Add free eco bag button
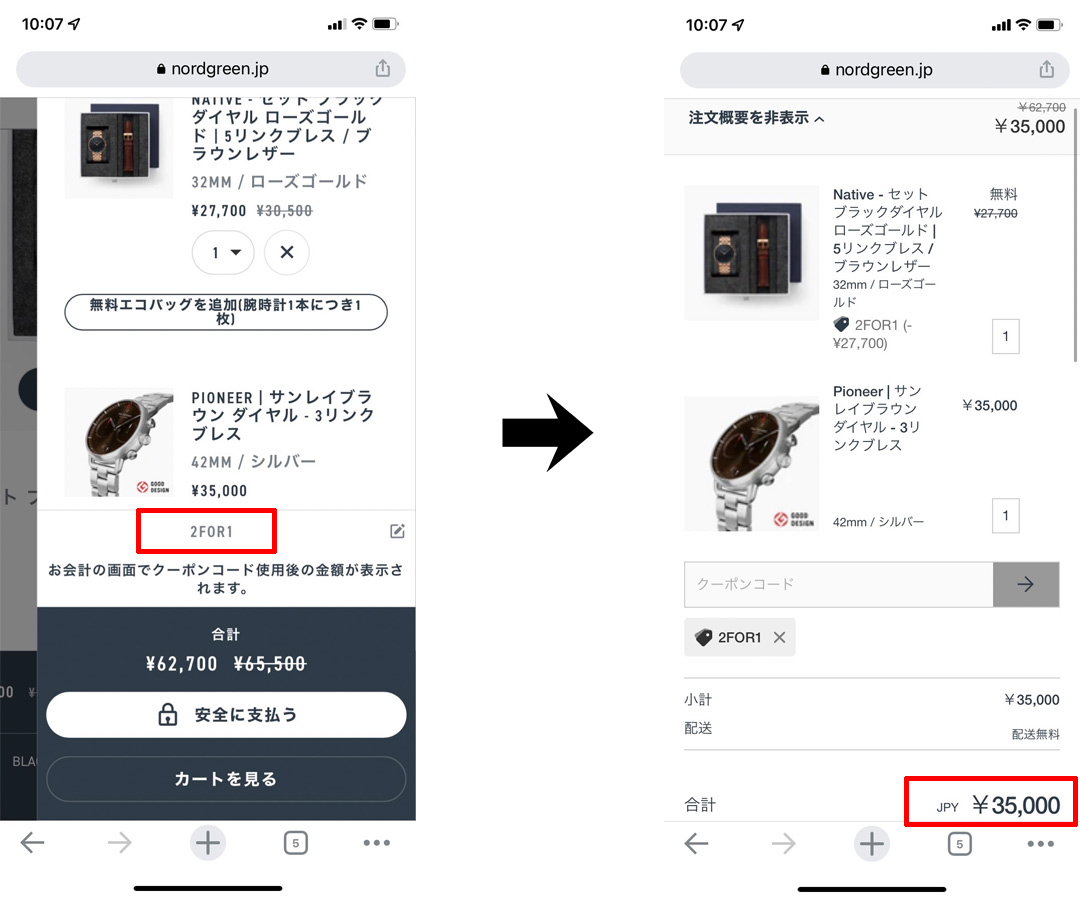This screenshot has height=900, width=1080. 226,311
